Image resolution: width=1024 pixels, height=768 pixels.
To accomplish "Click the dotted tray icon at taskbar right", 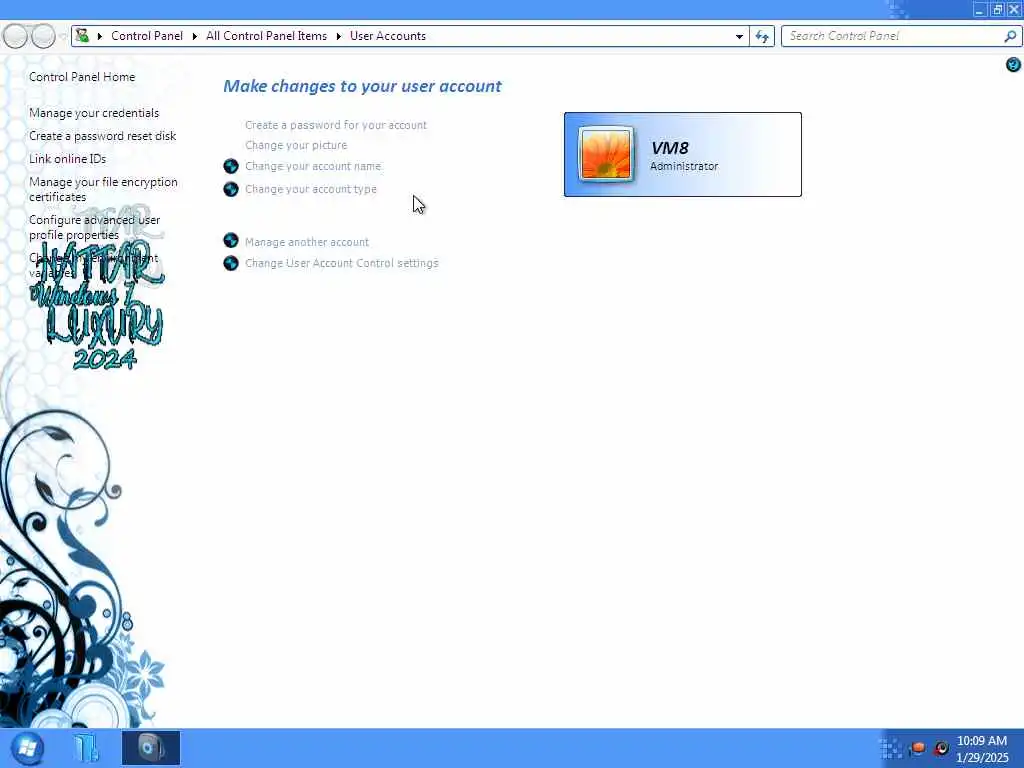I will click(891, 748).
